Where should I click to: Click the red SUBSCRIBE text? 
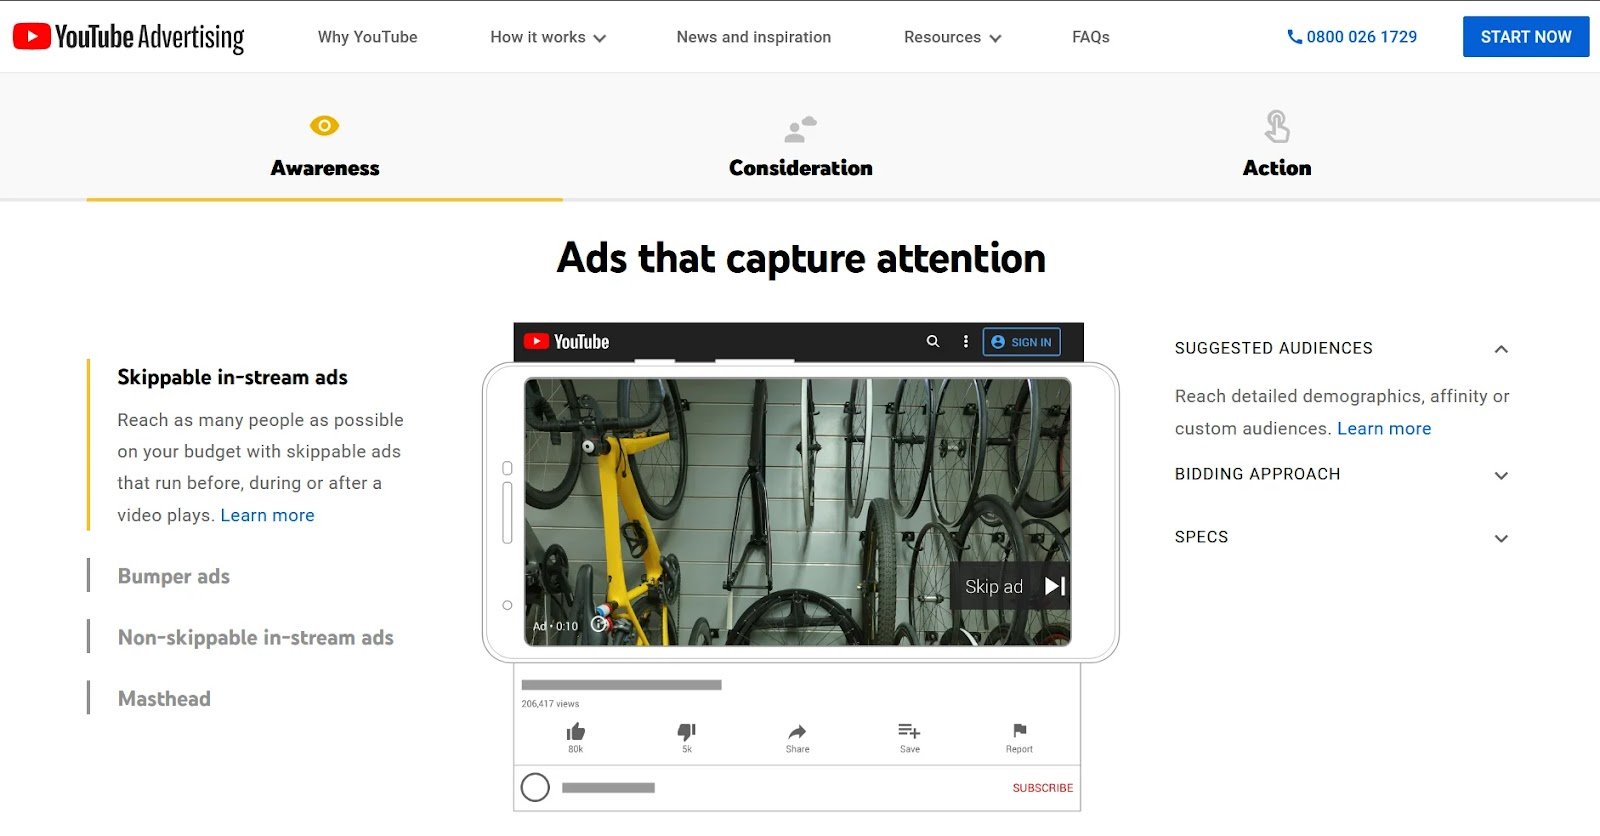click(1042, 788)
